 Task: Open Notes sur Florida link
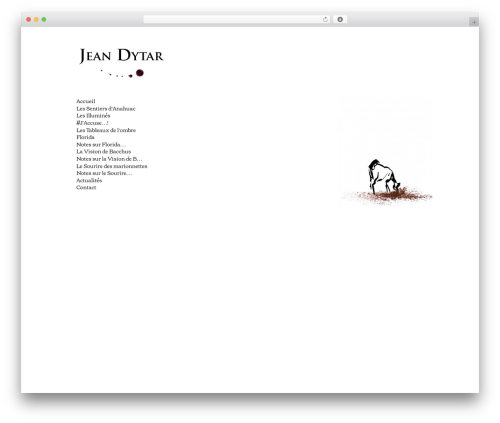[x=101, y=145]
